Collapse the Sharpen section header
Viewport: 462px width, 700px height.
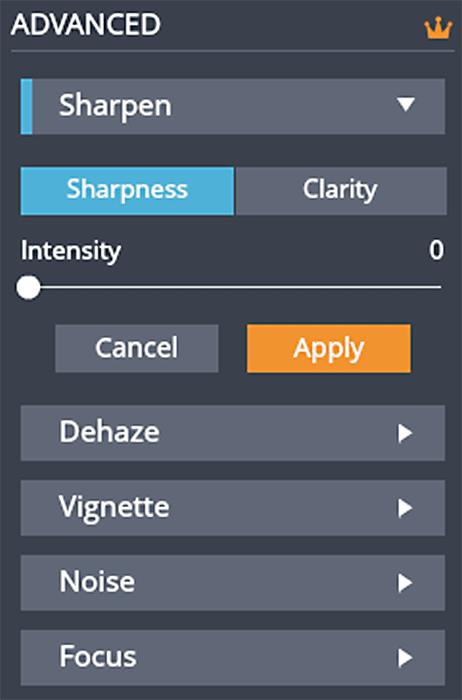pos(233,106)
